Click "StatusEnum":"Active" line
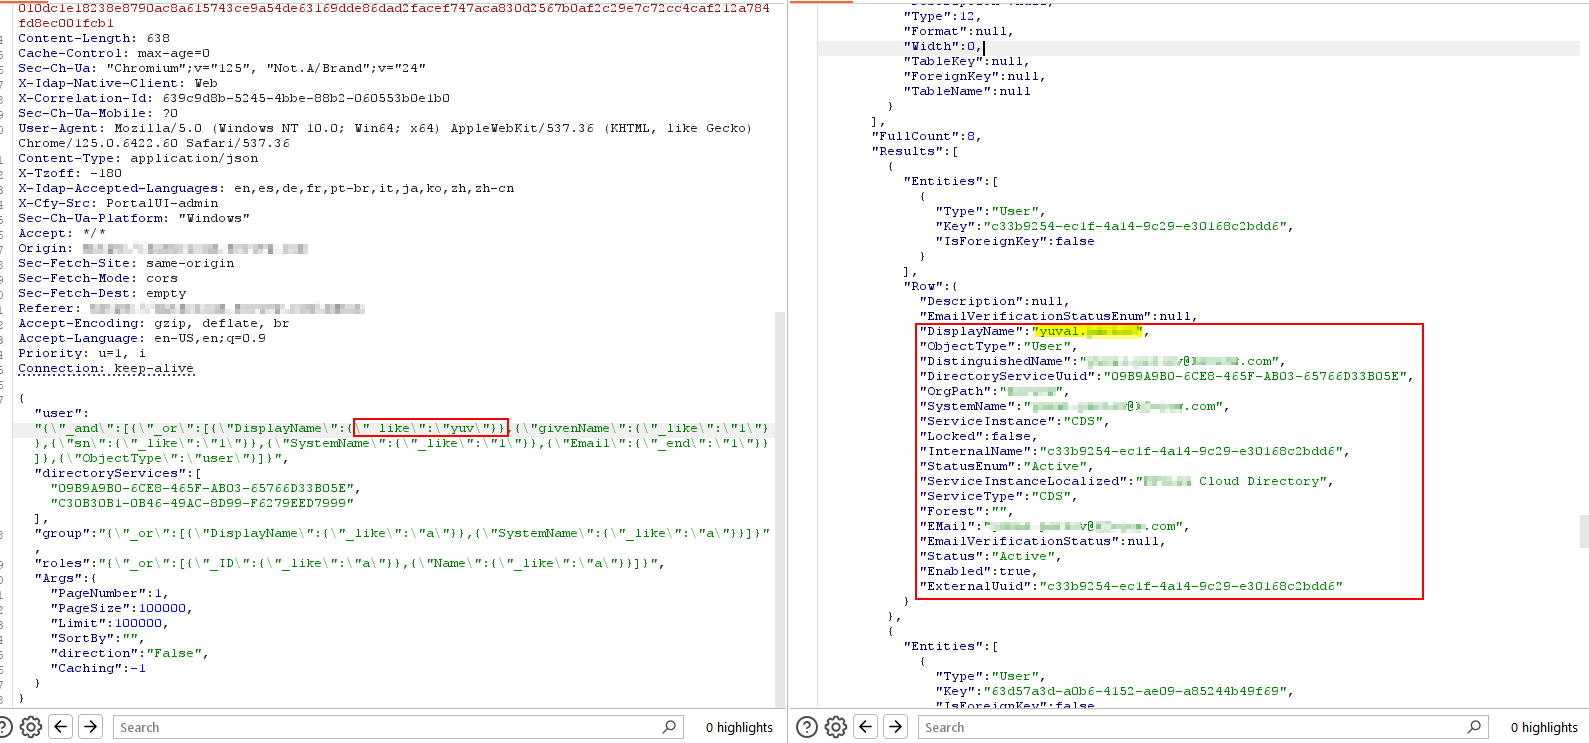The height and width of the screenshot is (743, 1589). point(1007,466)
